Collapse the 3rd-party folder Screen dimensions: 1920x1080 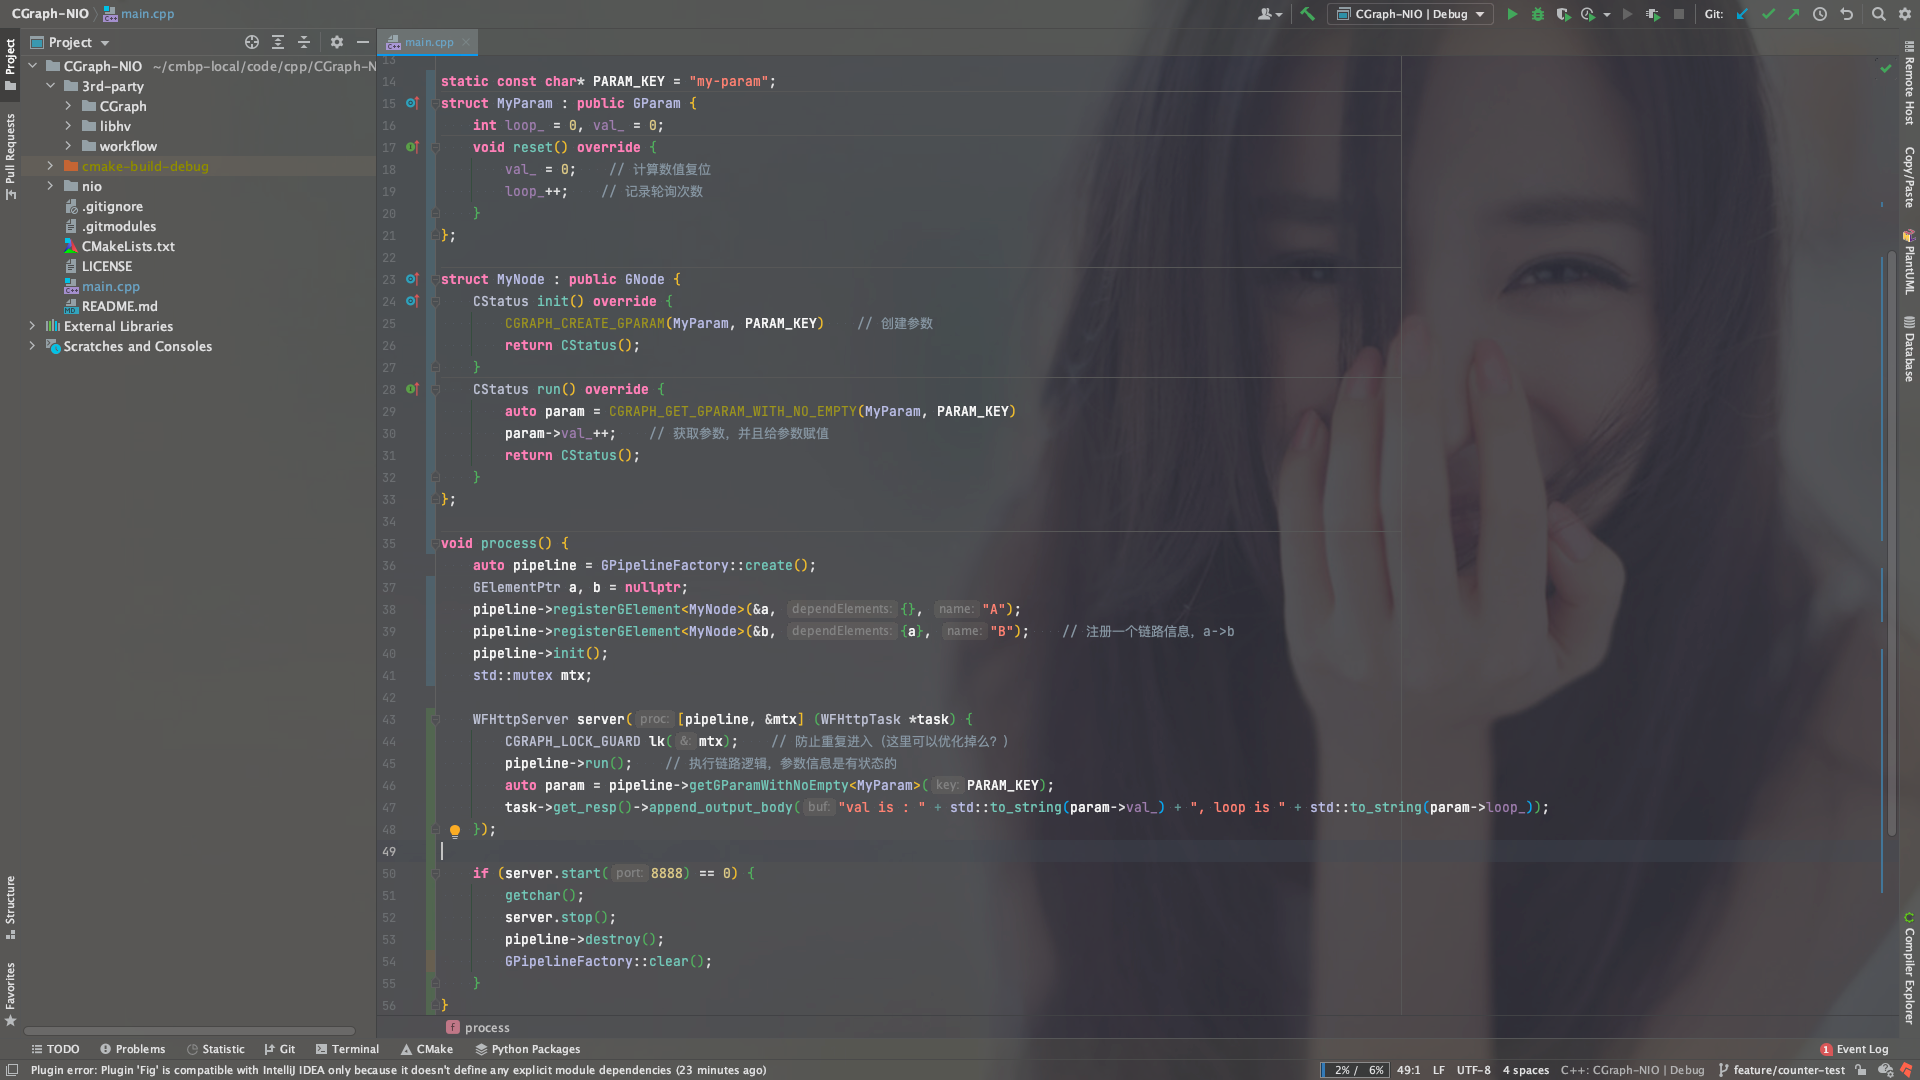tap(50, 86)
